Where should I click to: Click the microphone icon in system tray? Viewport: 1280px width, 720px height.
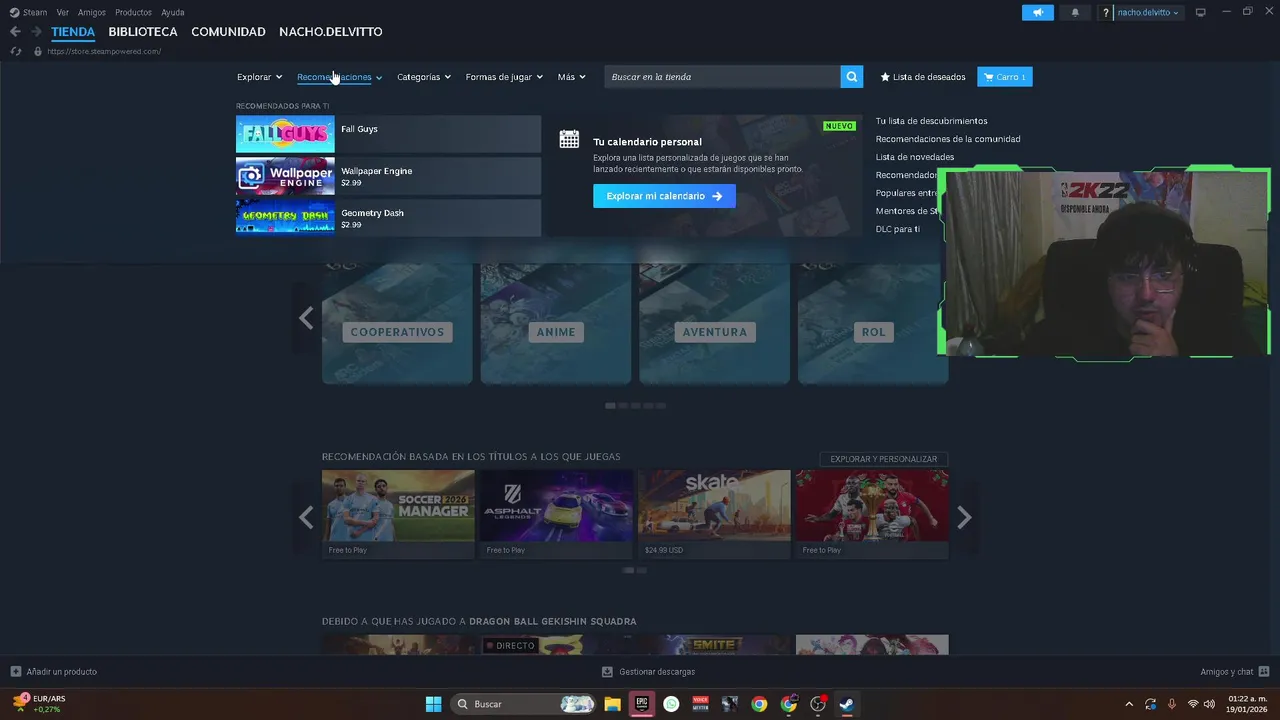pyautogui.click(x=1172, y=704)
